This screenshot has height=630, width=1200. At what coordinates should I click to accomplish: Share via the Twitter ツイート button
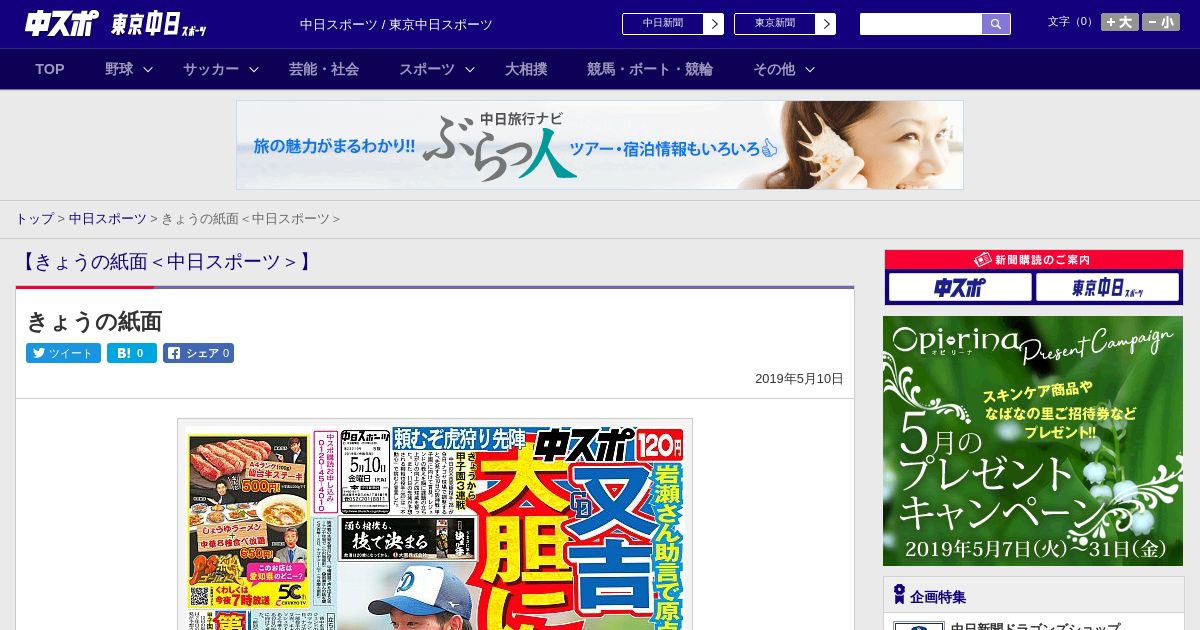coord(63,353)
